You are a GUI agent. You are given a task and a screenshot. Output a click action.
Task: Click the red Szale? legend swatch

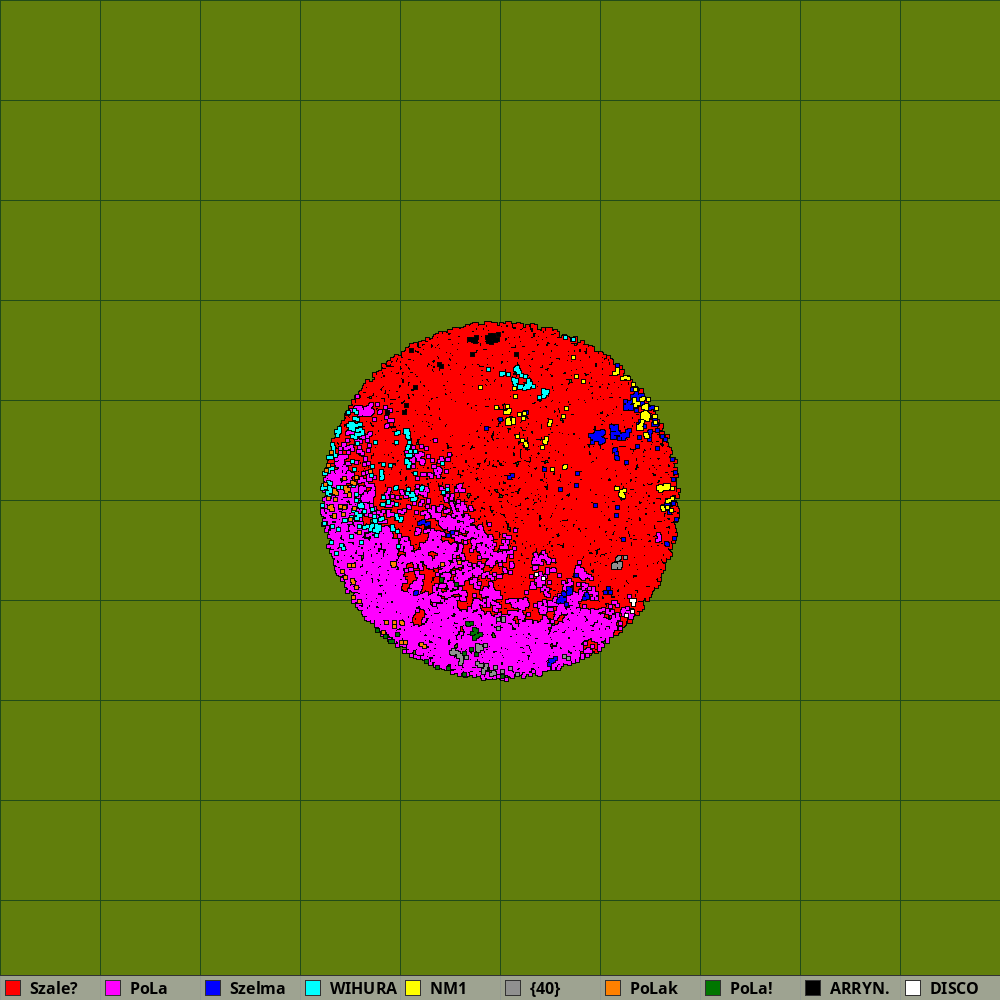coord(13,988)
